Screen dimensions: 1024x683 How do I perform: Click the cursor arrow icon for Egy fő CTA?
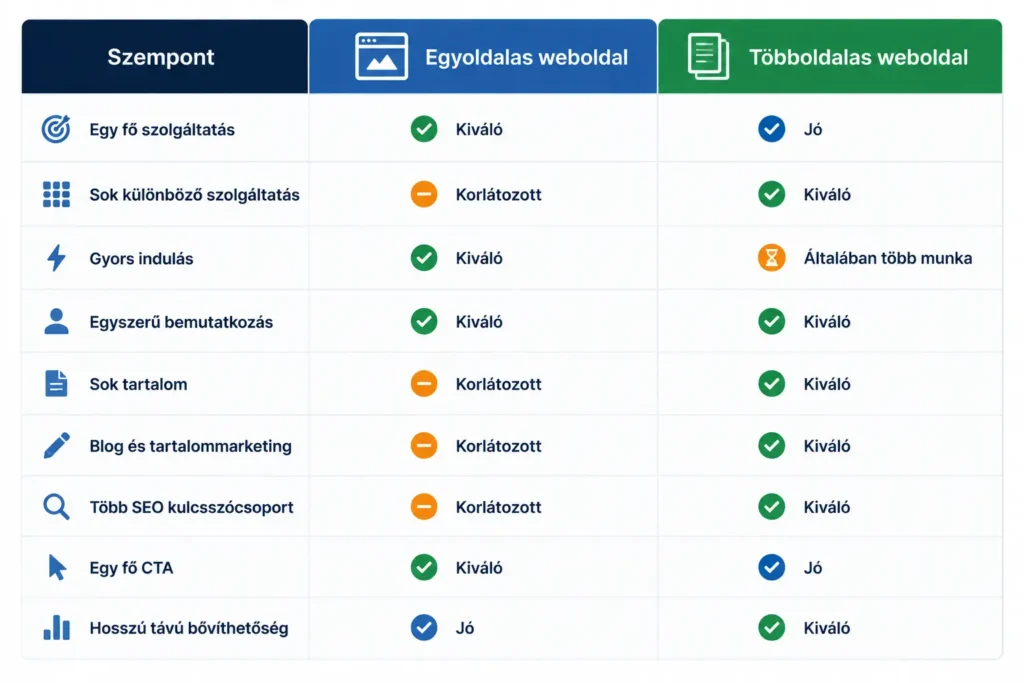coord(57,567)
